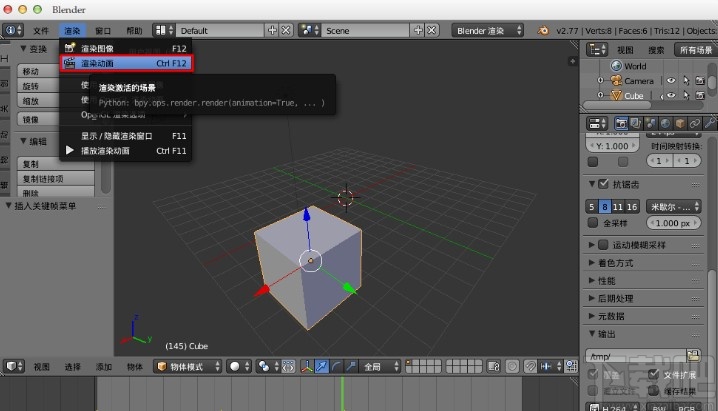This screenshot has height=411, width=718.
Task: Click the Scene name field
Action: (365, 31)
